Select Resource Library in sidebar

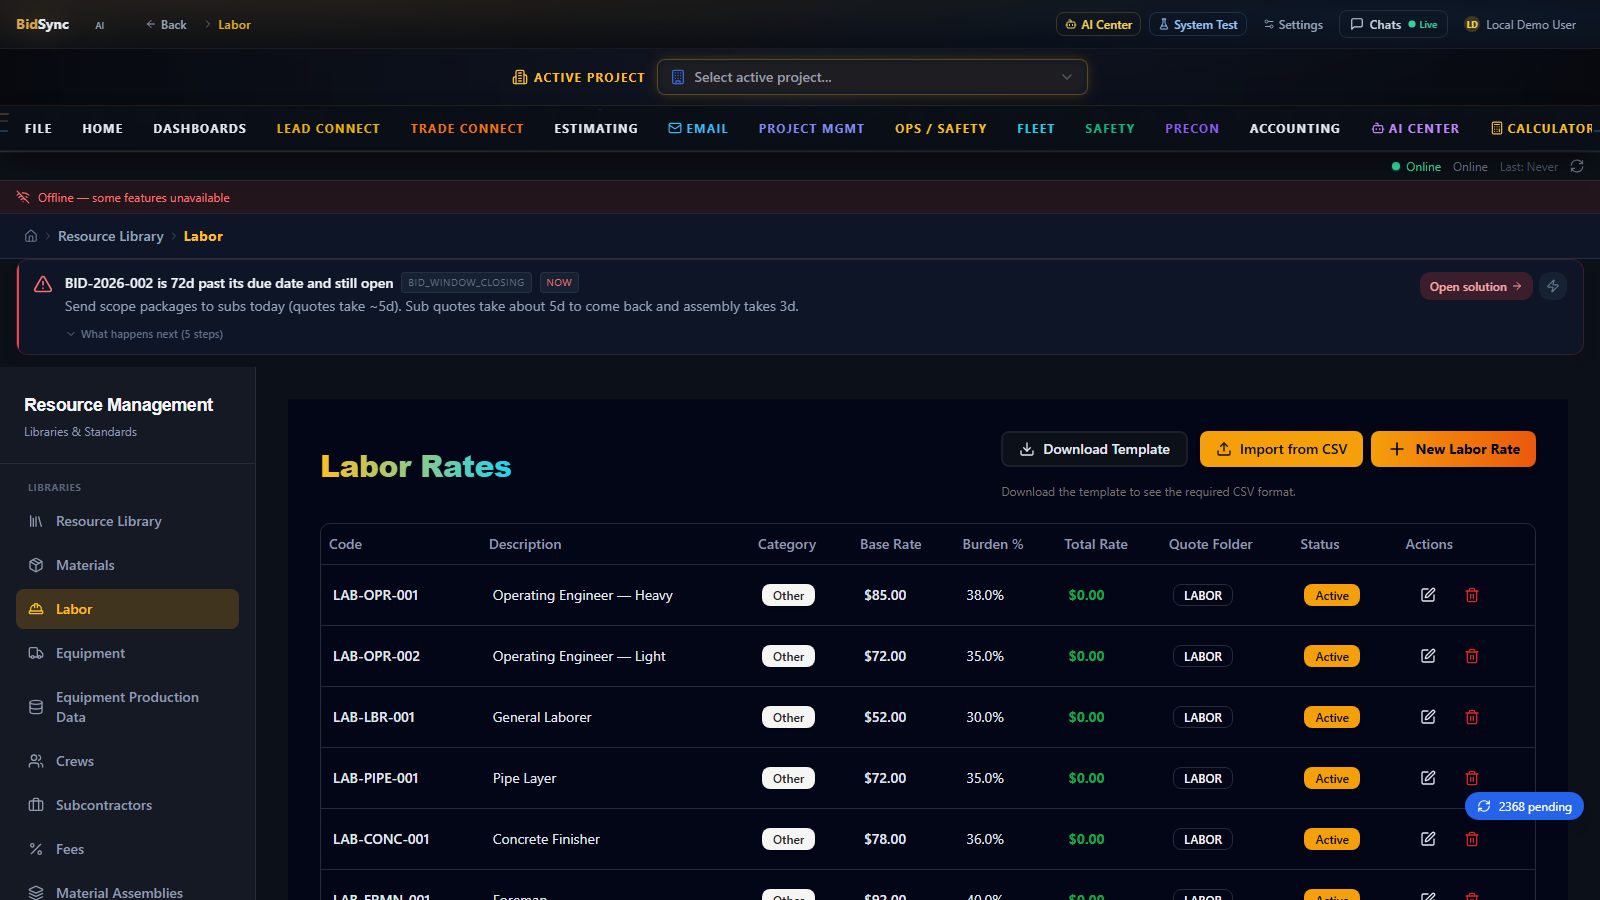(127, 521)
